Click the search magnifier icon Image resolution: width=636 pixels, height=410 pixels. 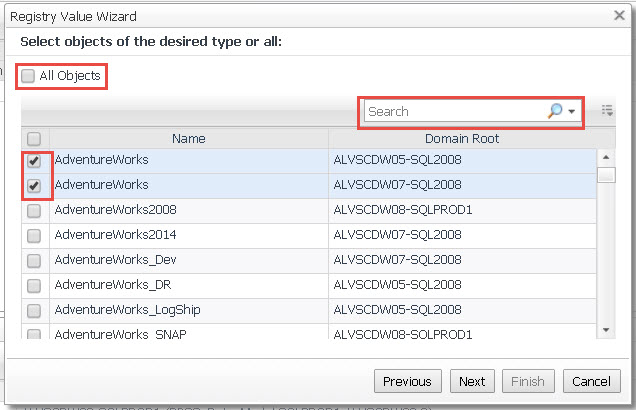click(555, 112)
